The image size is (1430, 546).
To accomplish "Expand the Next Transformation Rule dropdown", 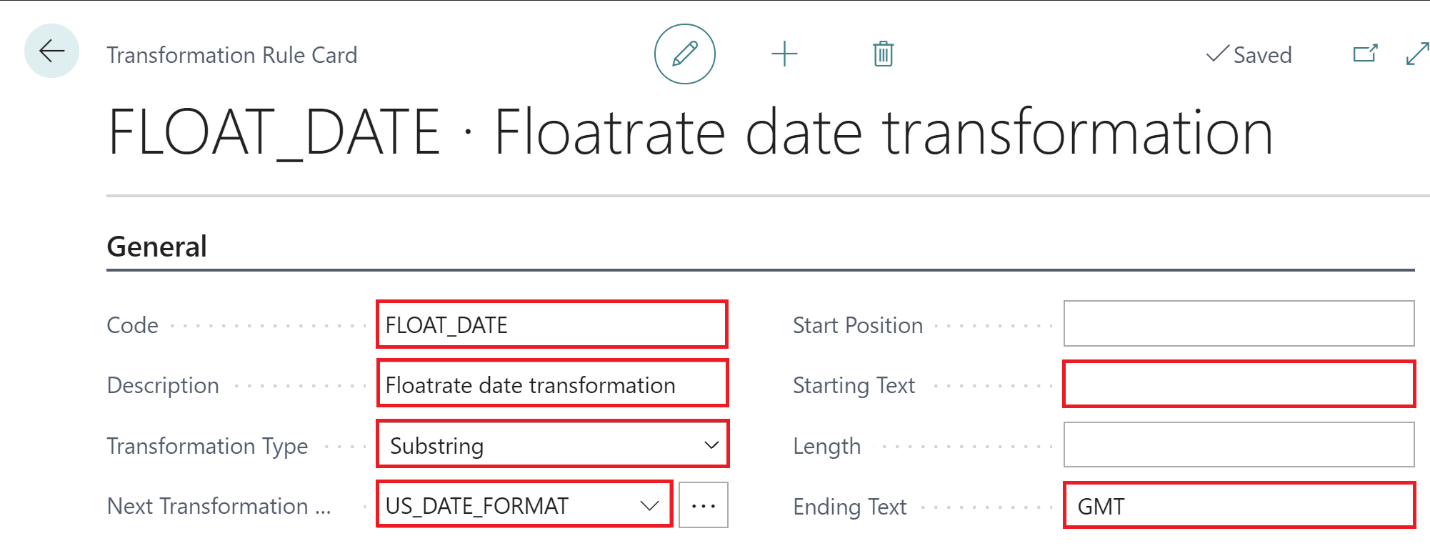I will pos(648,506).
